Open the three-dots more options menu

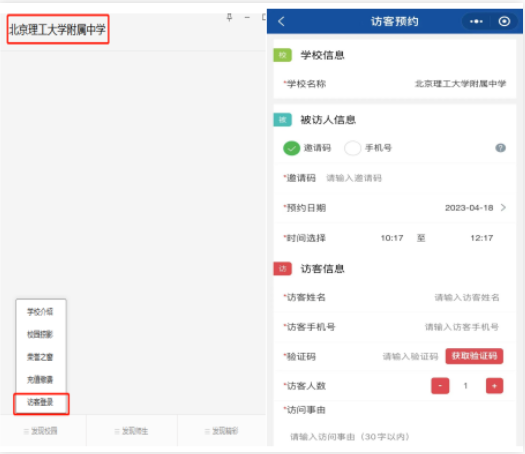(x=476, y=22)
